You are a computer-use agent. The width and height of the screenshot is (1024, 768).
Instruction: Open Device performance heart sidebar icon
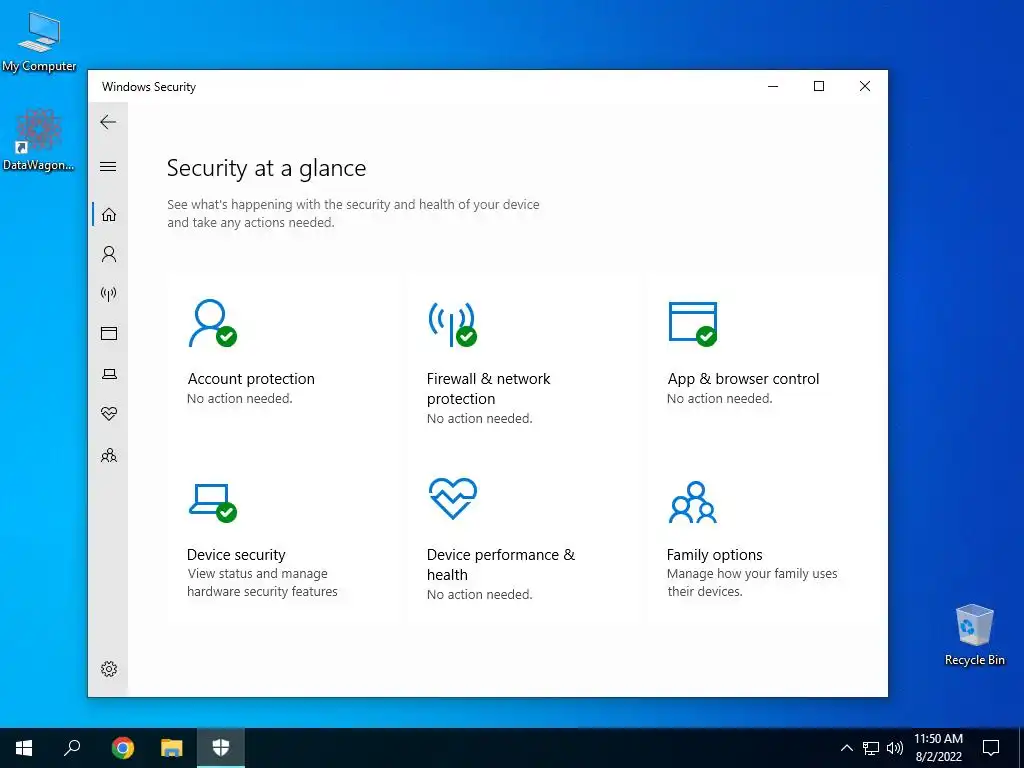click(x=109, y=414)
